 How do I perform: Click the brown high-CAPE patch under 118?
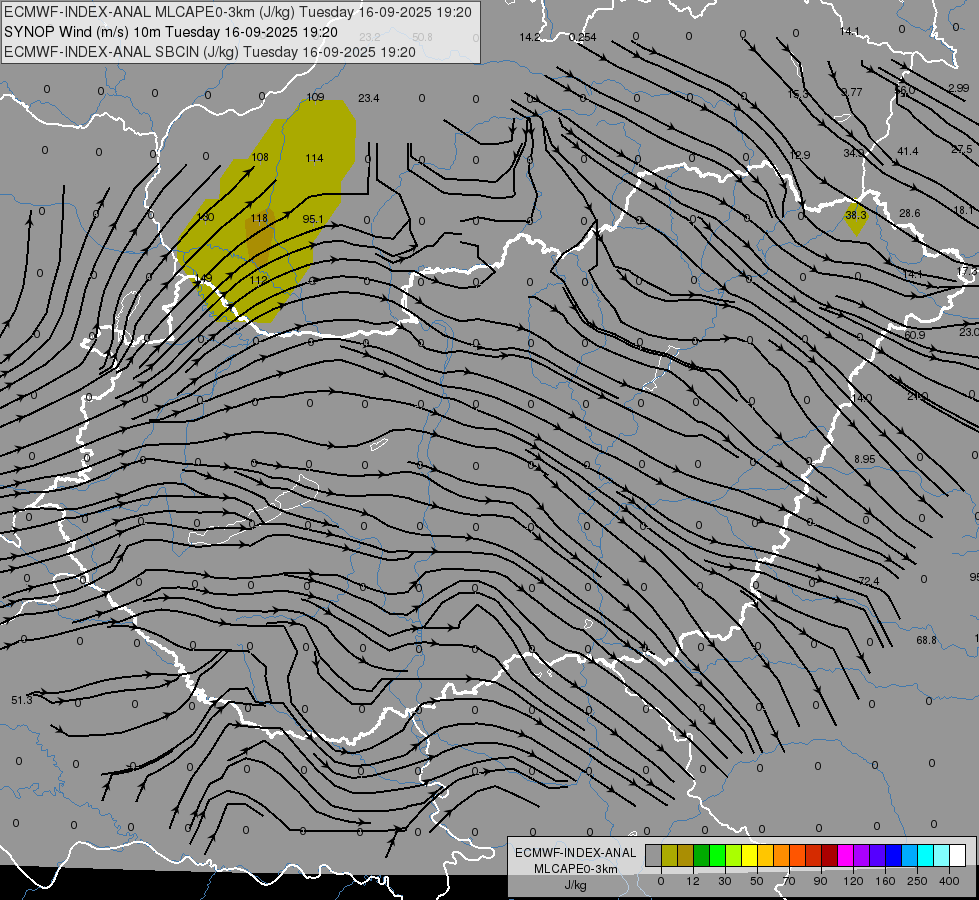coord(258,240)
